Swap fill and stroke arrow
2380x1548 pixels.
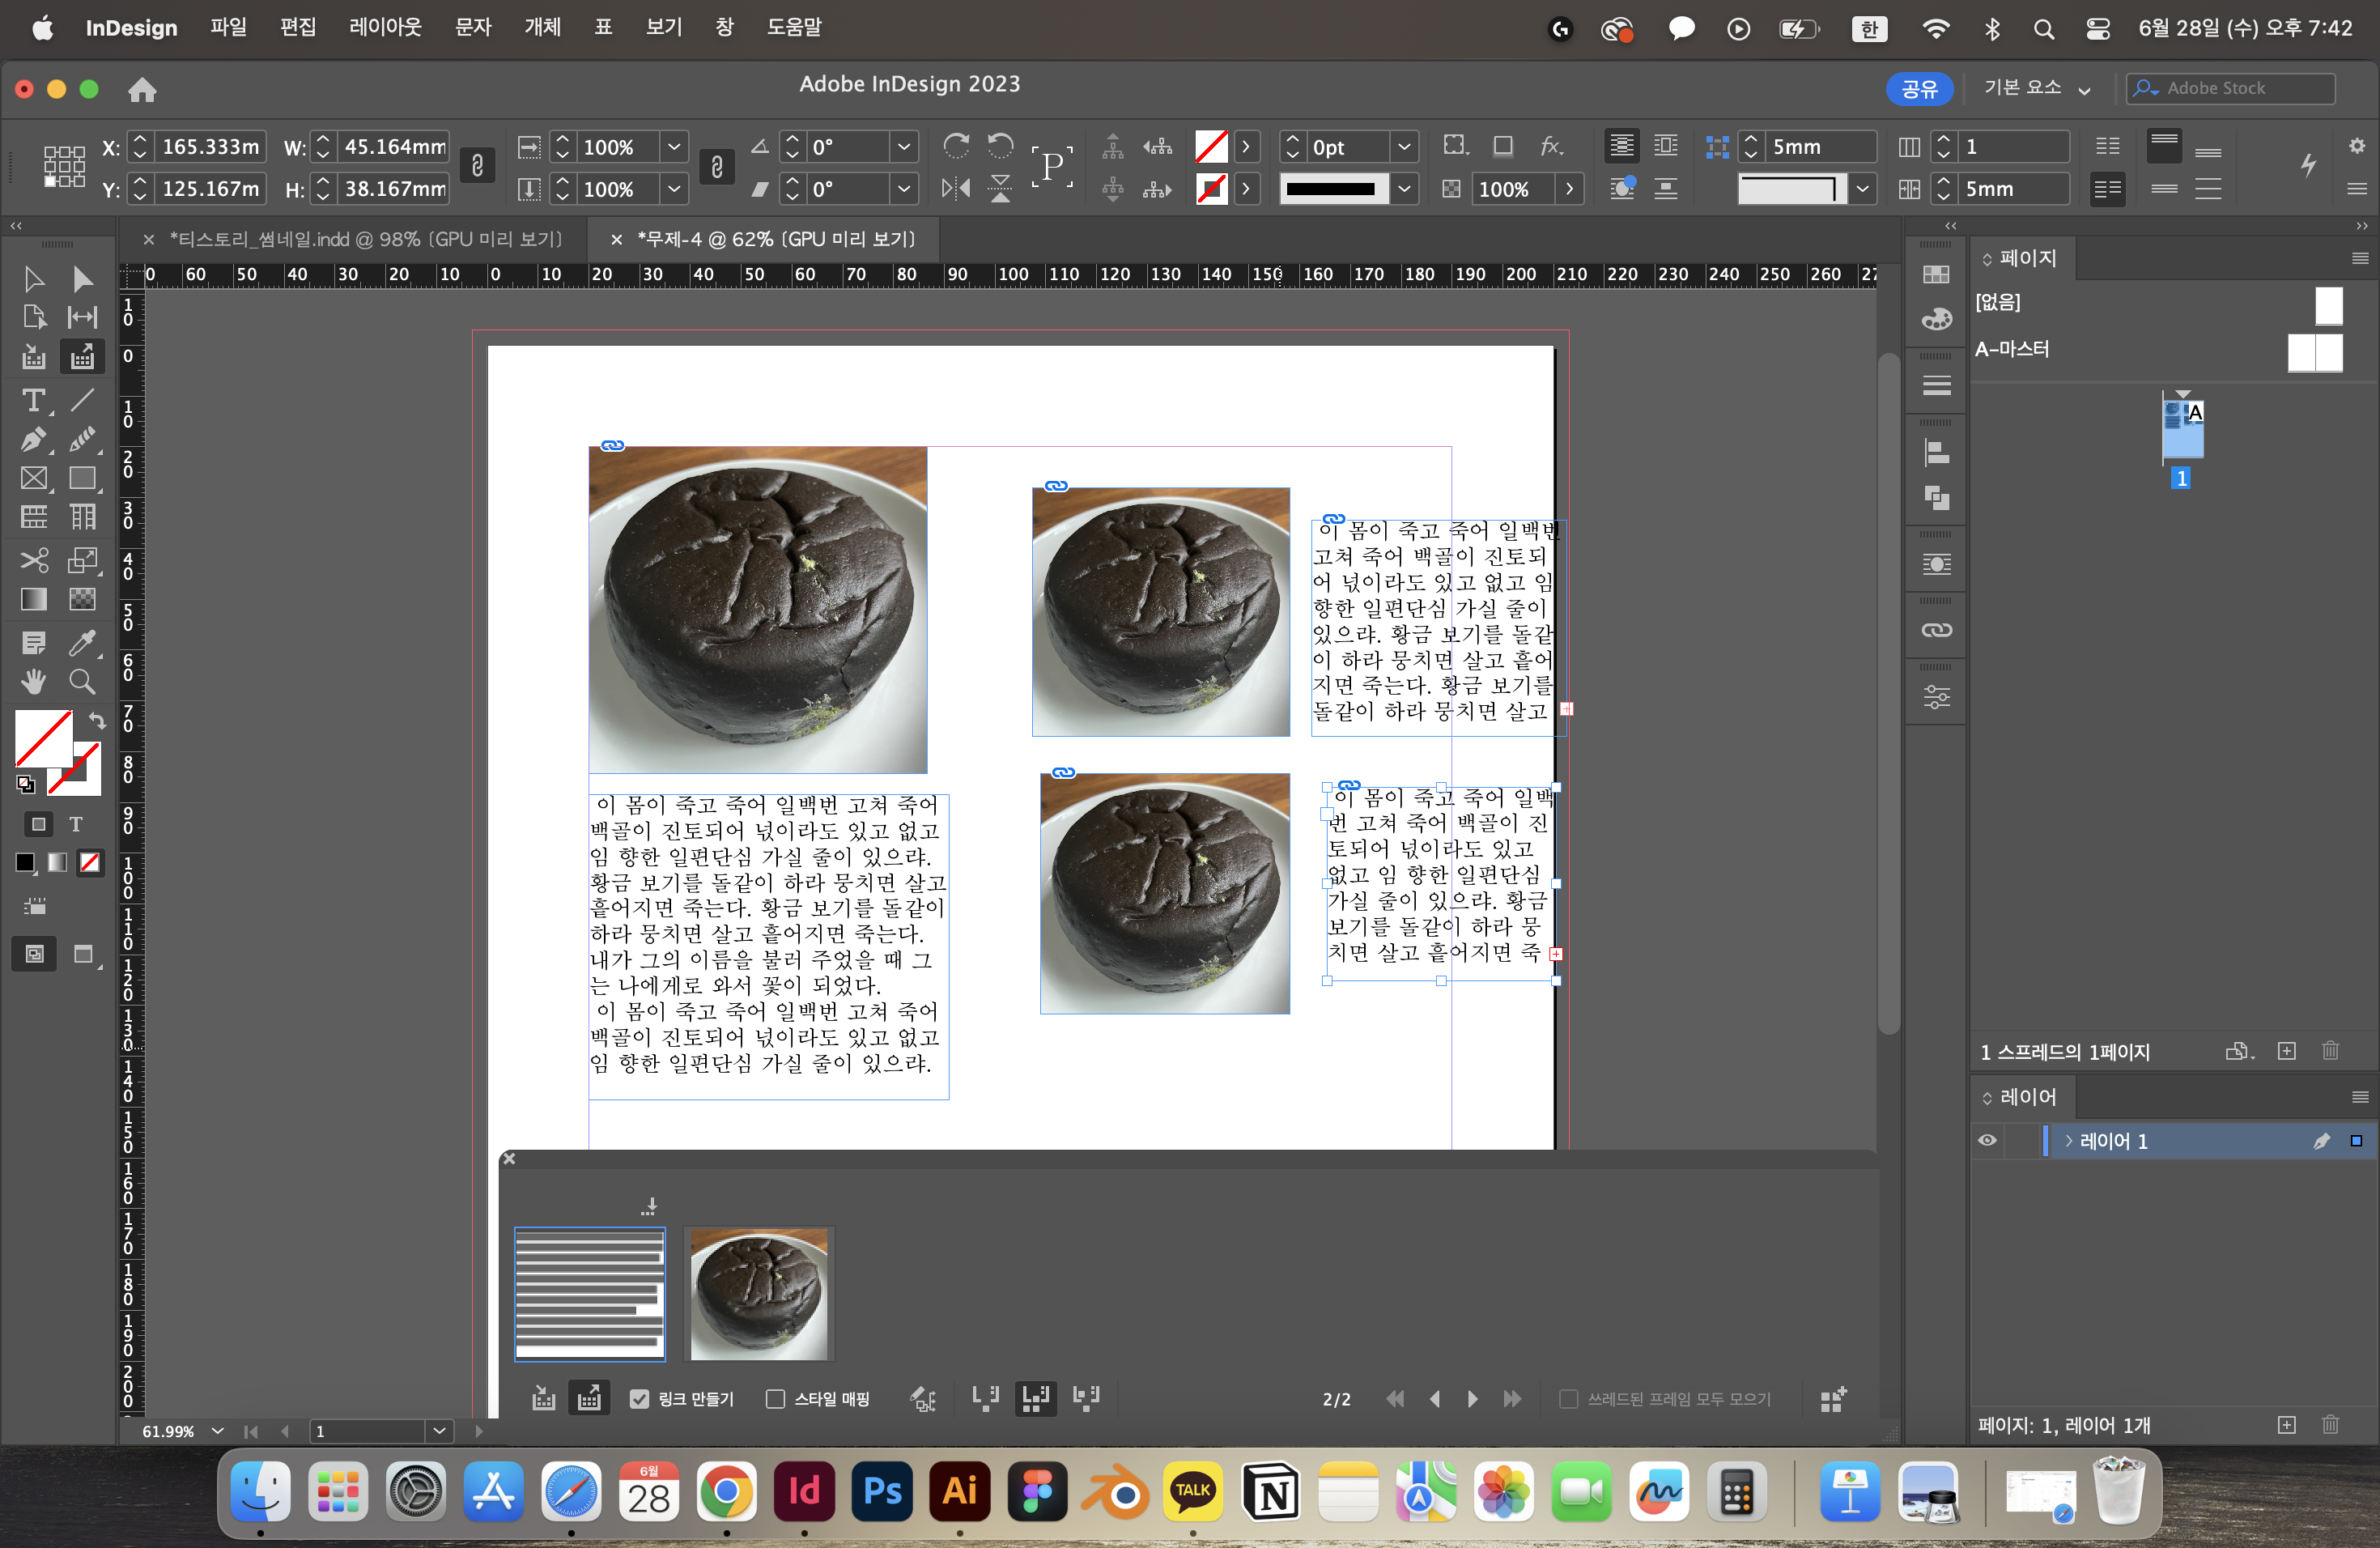[97, 720]
